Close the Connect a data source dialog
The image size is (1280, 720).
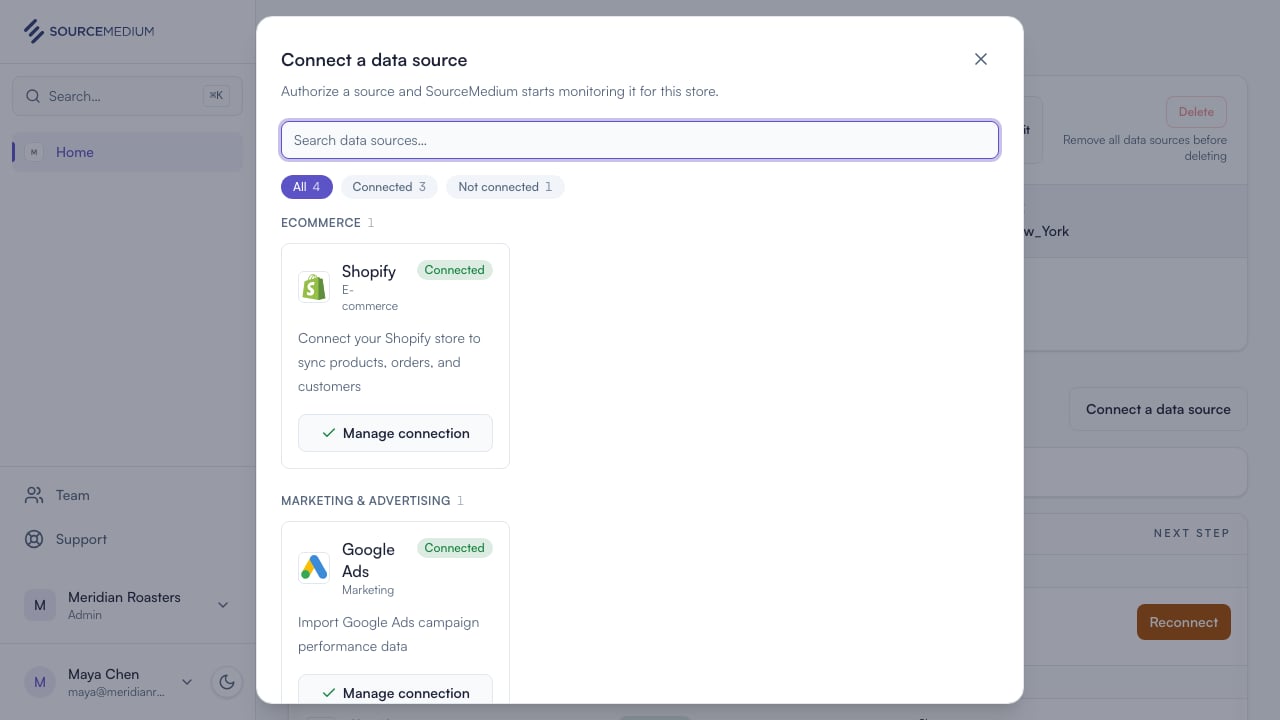point(981,59)
